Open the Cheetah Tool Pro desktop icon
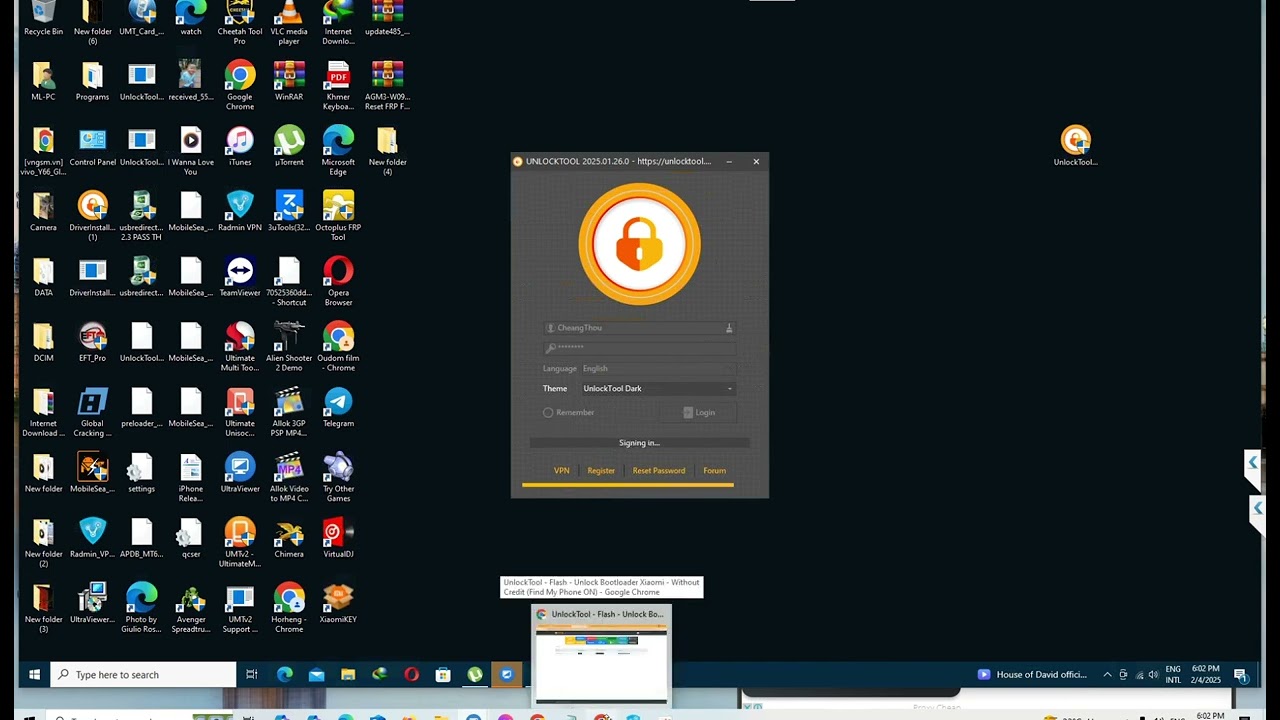 coord(240,23)
